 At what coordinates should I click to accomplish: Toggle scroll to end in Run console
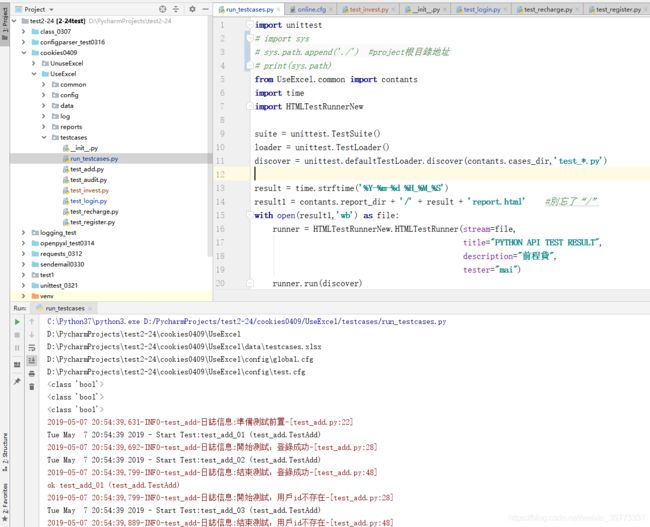32,360
